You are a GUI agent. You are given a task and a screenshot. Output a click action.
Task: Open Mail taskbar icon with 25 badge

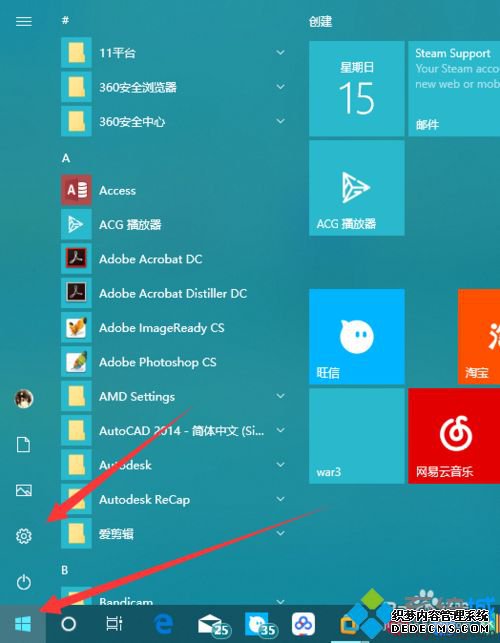[213, 625]
